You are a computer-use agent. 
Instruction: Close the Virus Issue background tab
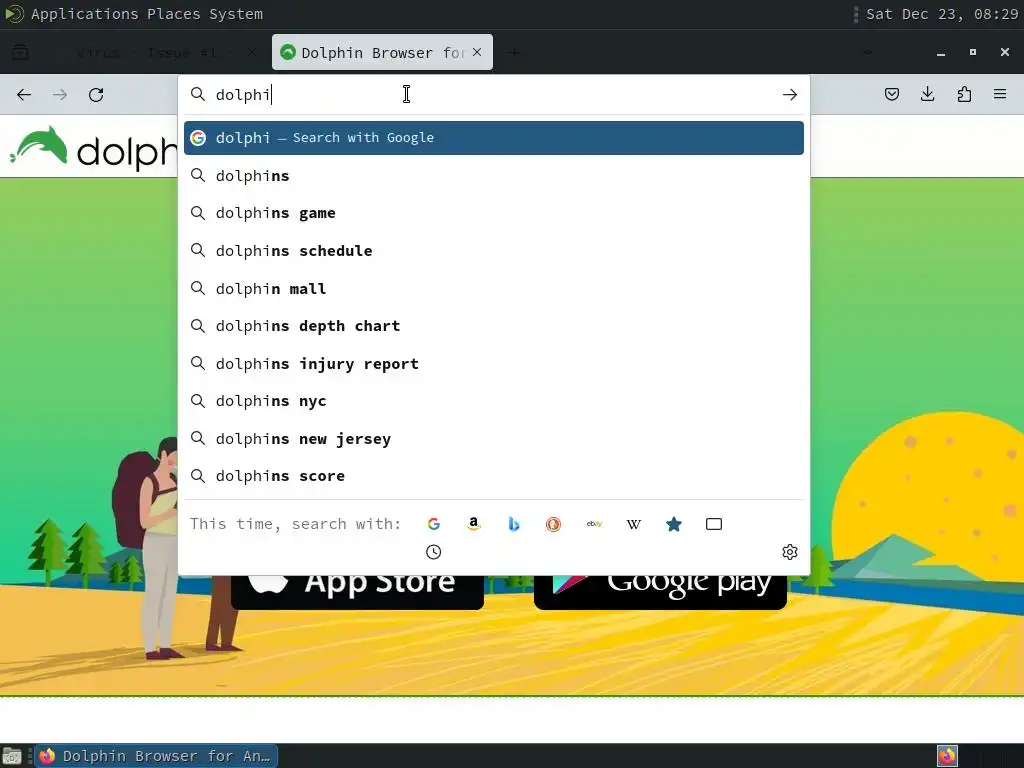pyautogui.click(x=252, y=52)
